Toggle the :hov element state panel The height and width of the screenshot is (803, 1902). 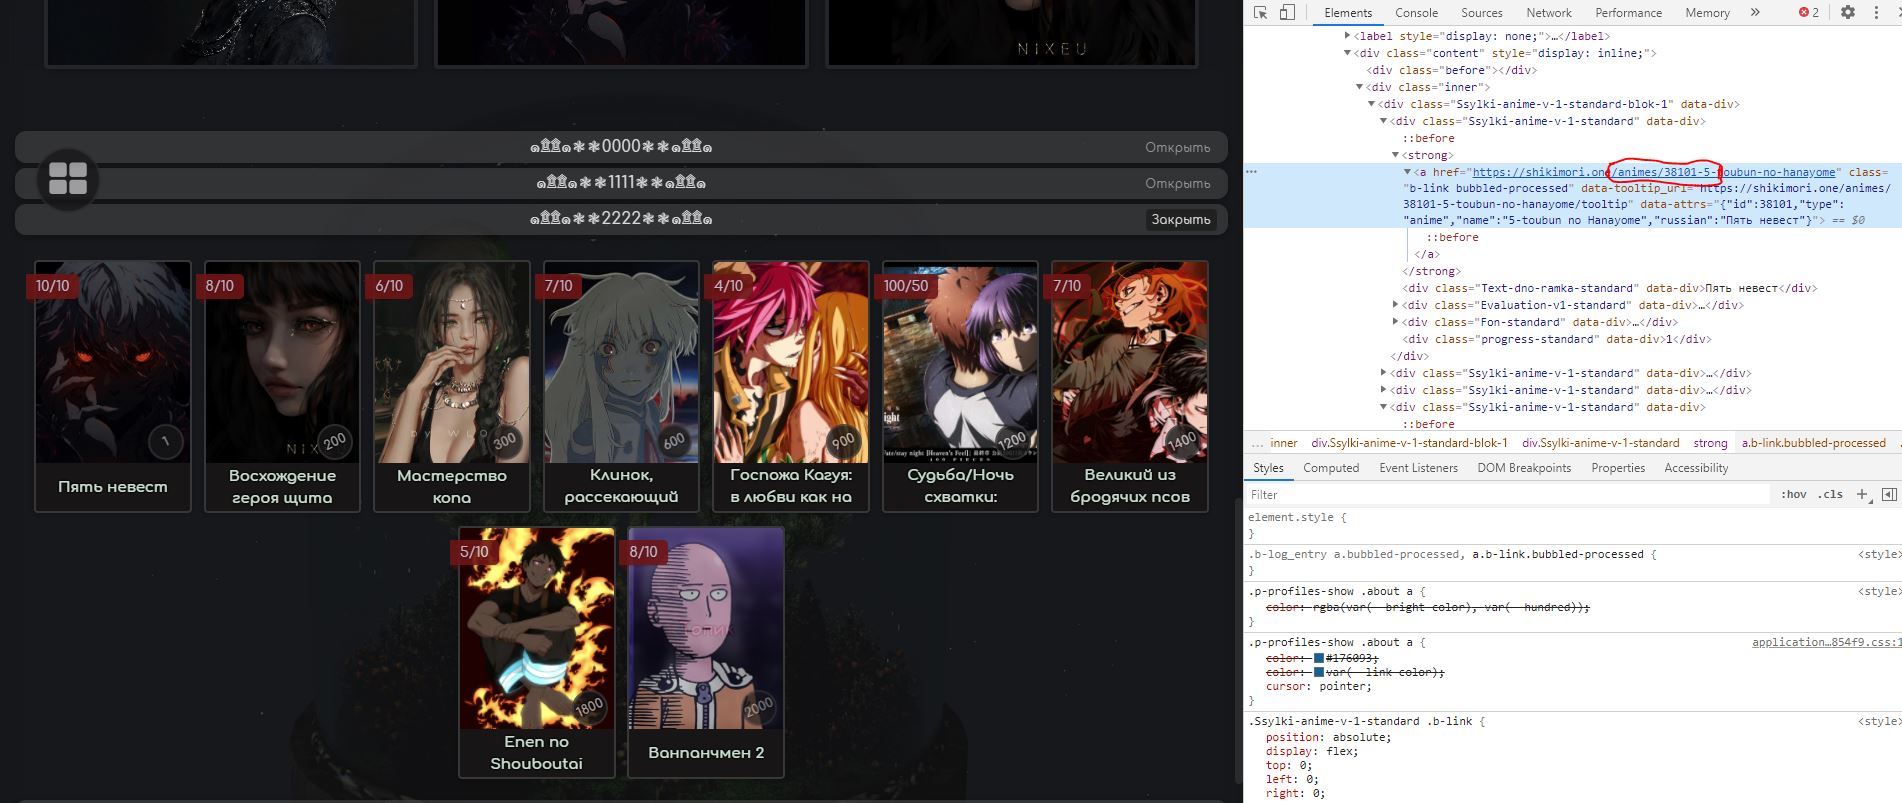pyautogui.click(x=1793, y=495)
